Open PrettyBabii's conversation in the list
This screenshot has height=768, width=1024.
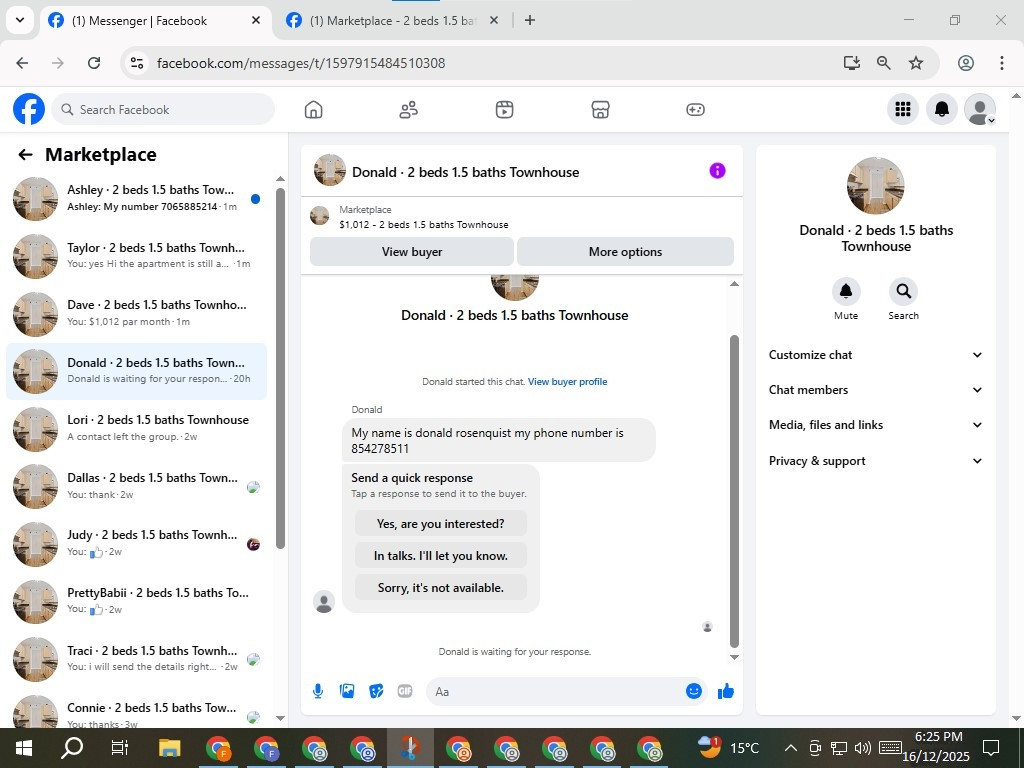[x=136, y=601]
